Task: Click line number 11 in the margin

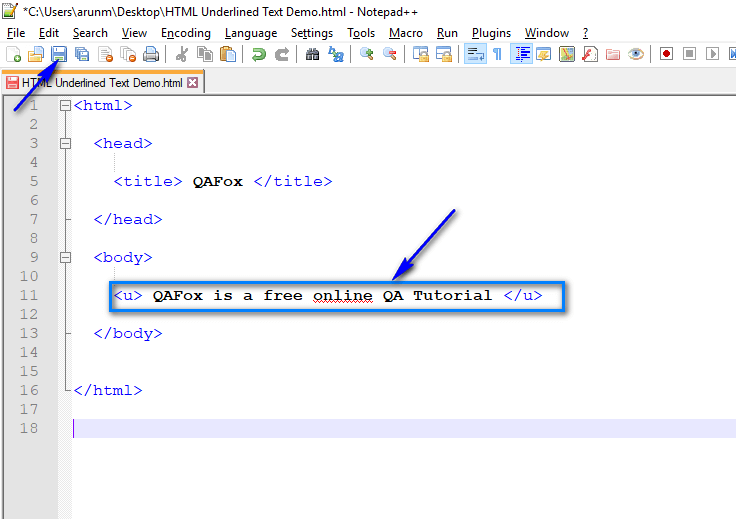Action: (29, 296)
